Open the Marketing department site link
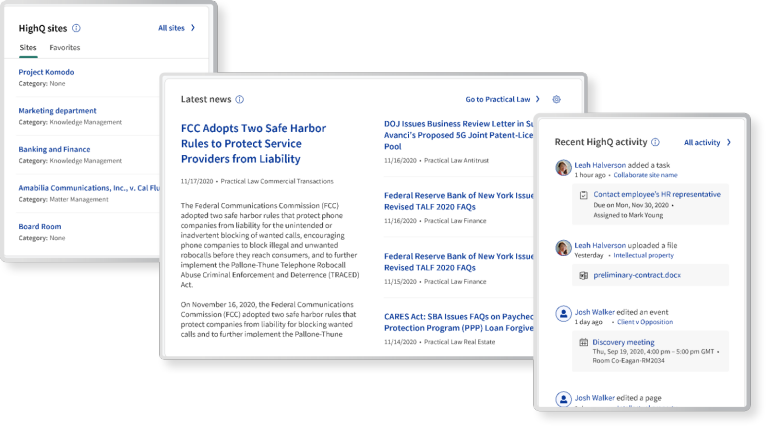The width and height of the screenshot is (768, 432). point(57,111)
